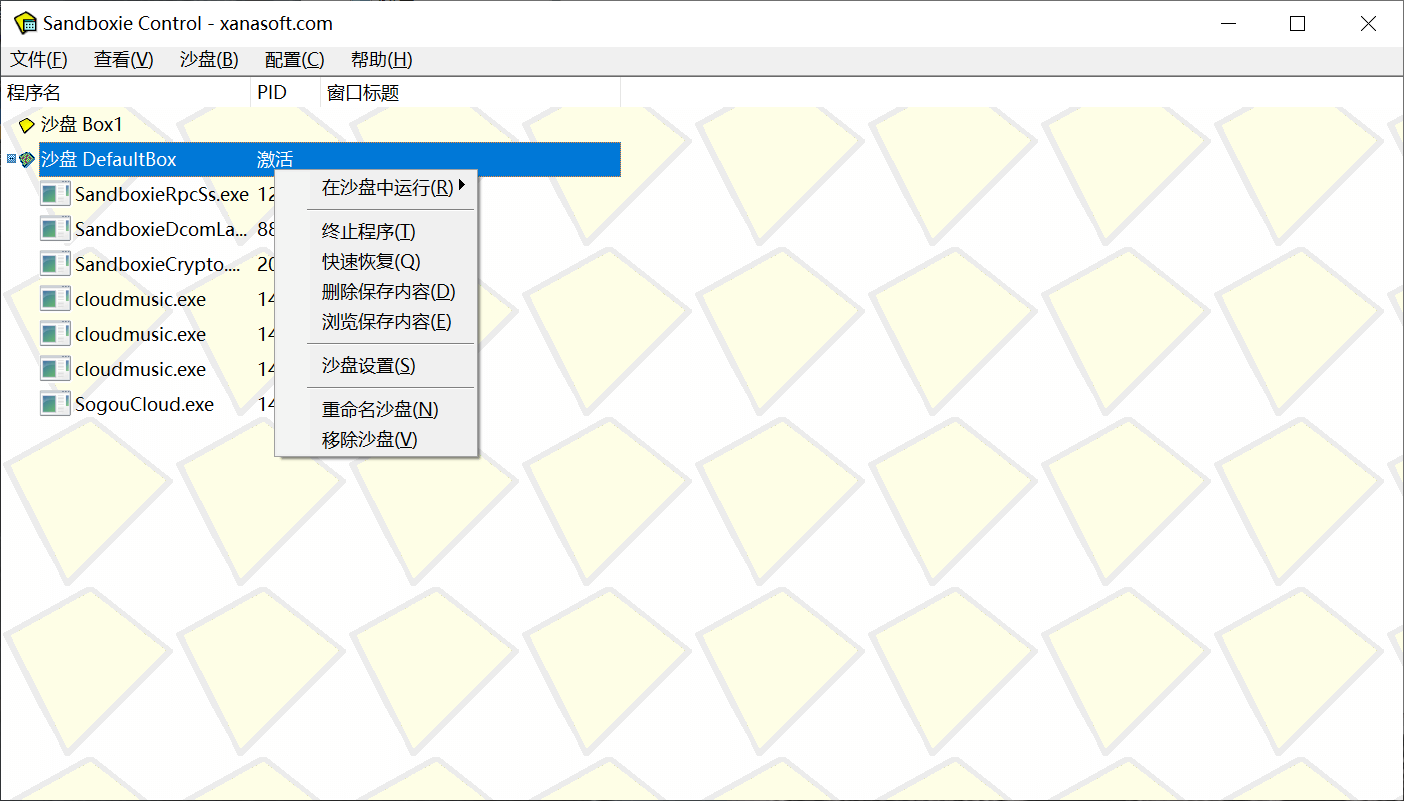Choose 移除沙盘 in the context menu

tap(369, 440)
